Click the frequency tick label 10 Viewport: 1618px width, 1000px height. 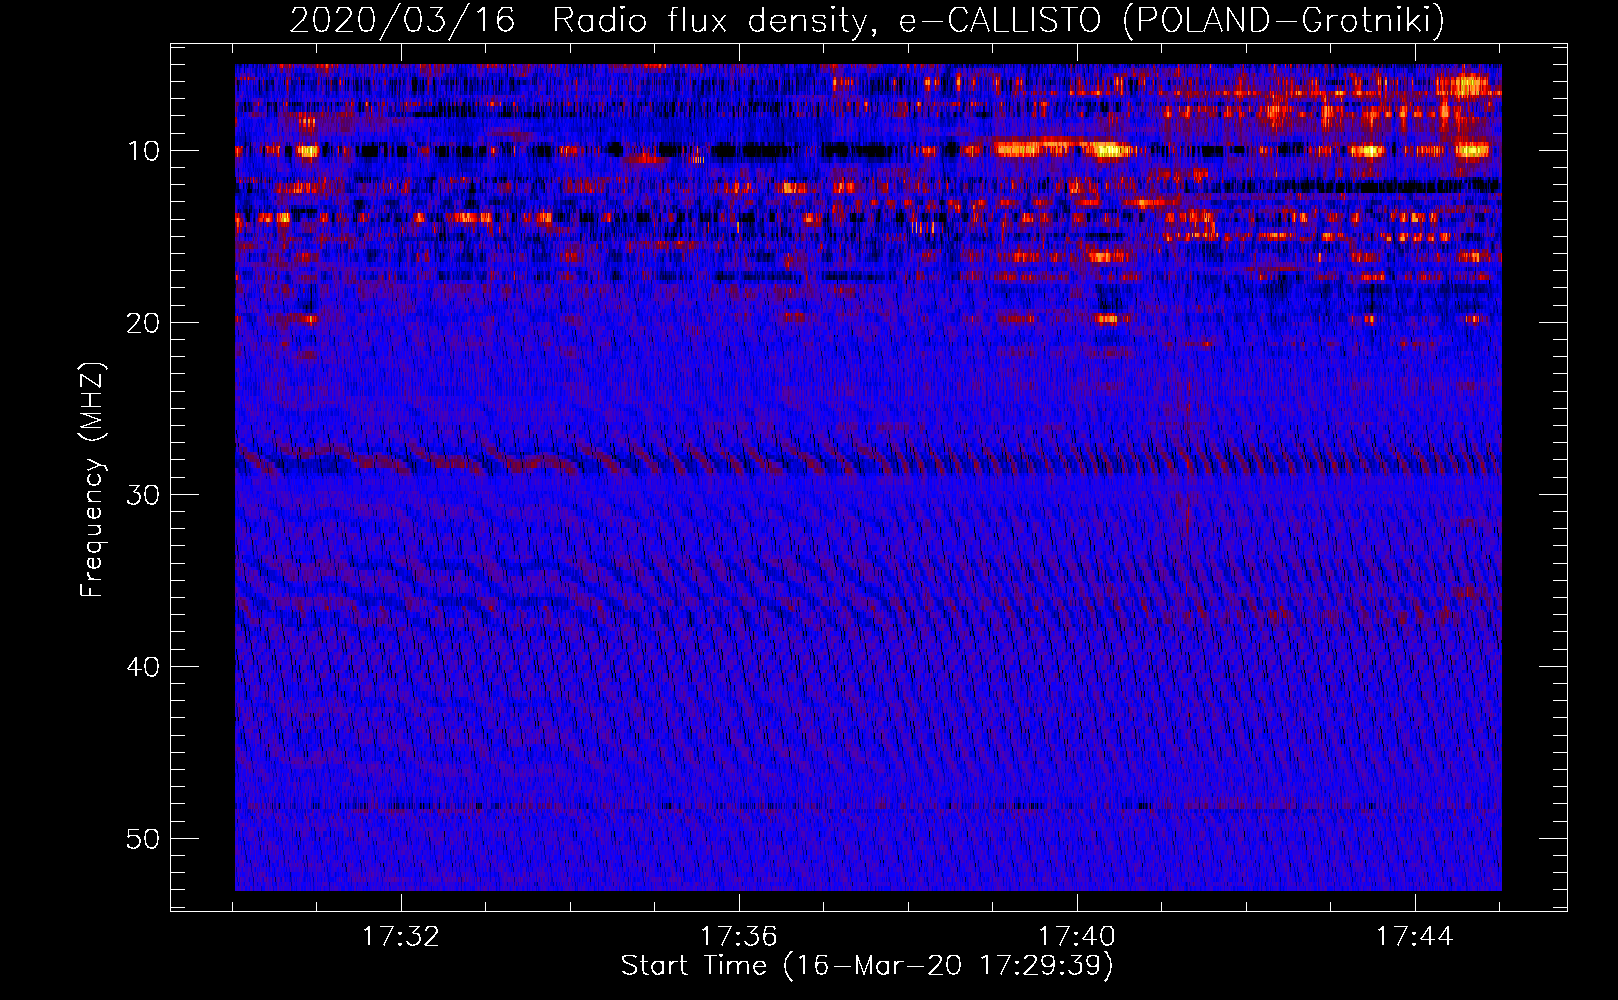click(145, 151)
